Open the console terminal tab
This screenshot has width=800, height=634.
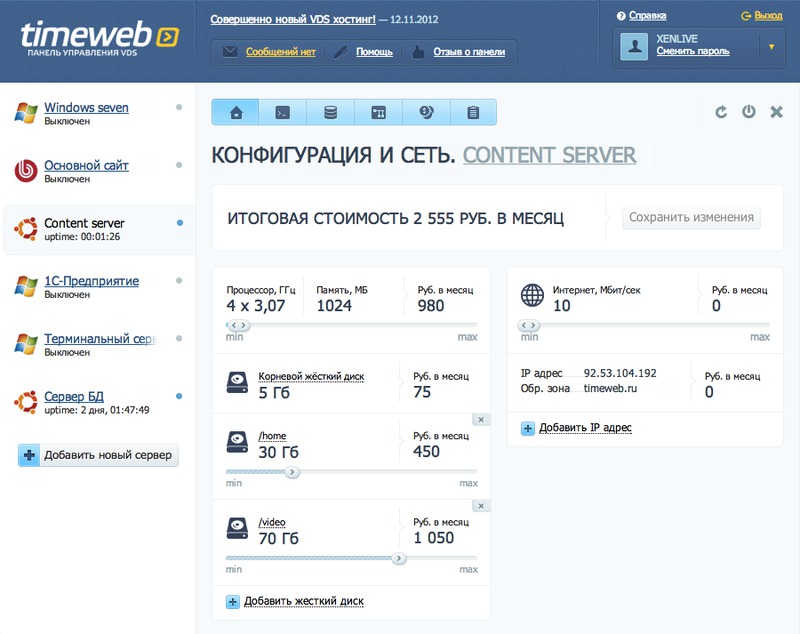coord(283,112)
